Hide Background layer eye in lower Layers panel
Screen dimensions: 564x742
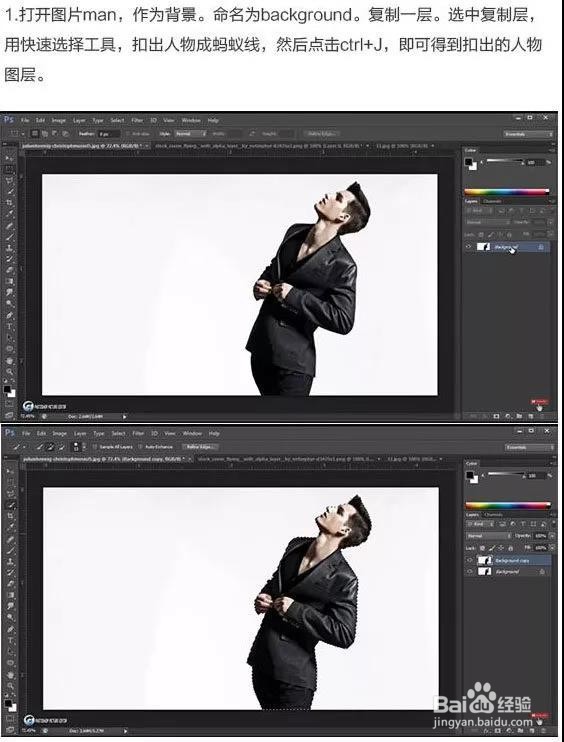coord(470,571)
